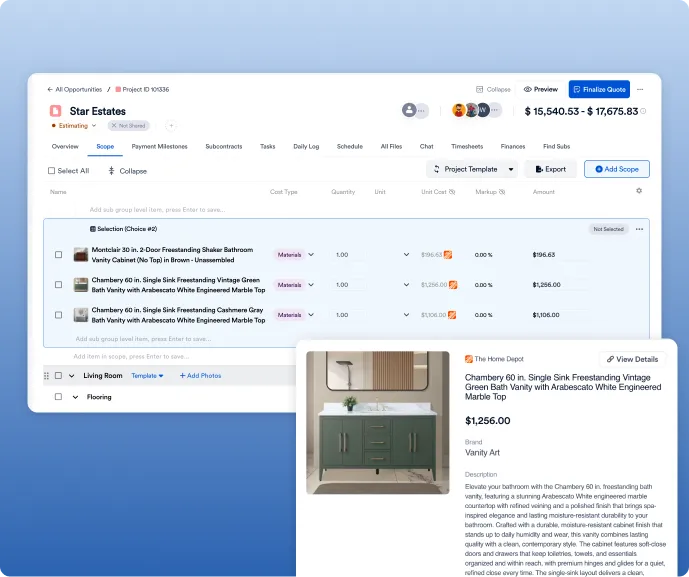The height and width of the screenshot is (577, 689).
Task: Toggle Markup column visibility icon
Action: click(502, 192)
